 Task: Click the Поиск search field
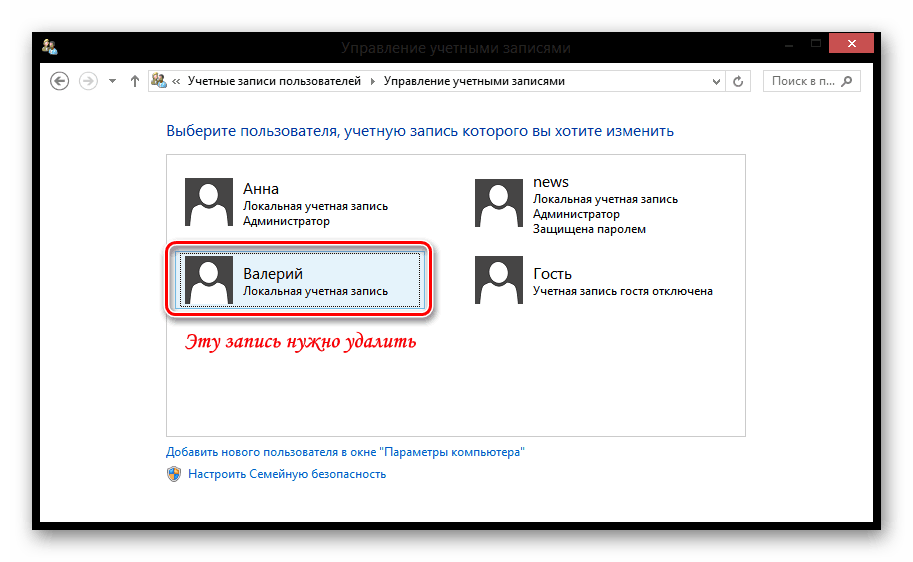[812, 81]
